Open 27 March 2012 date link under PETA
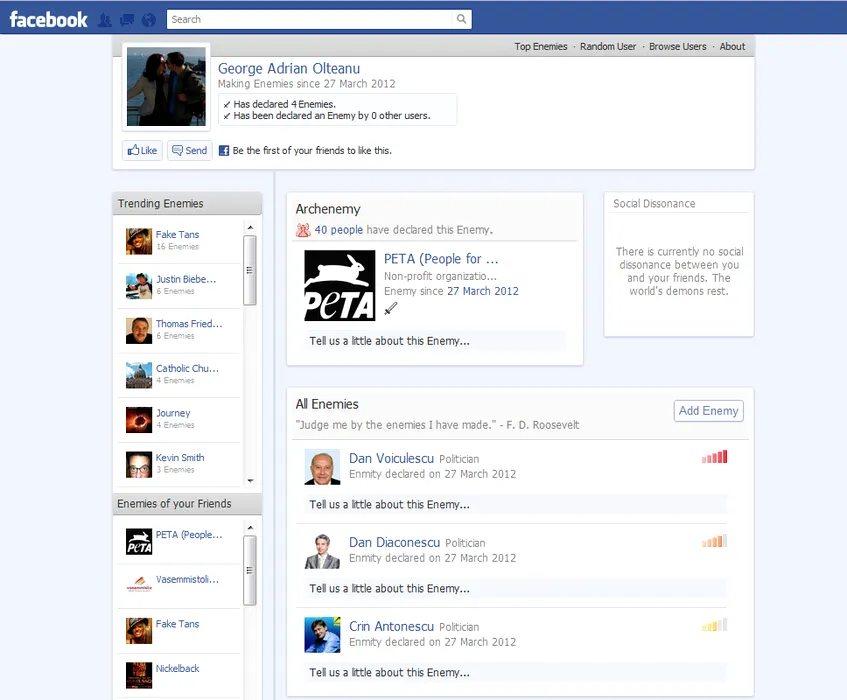 pos(483,291)
